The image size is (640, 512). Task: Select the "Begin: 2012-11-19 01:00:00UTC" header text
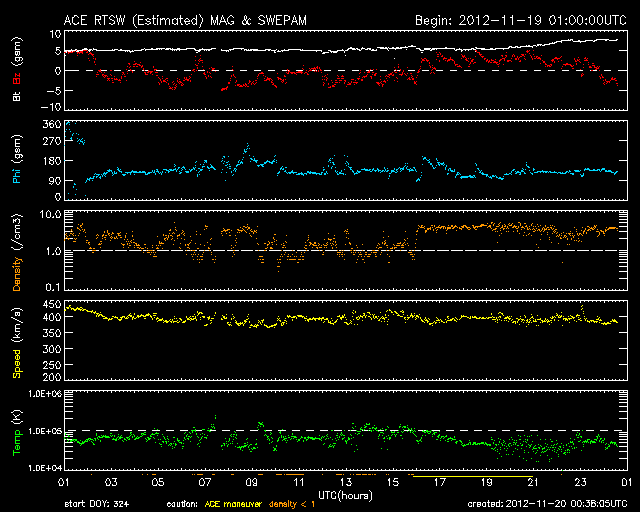pyautogui.click(x=521, y=20)
